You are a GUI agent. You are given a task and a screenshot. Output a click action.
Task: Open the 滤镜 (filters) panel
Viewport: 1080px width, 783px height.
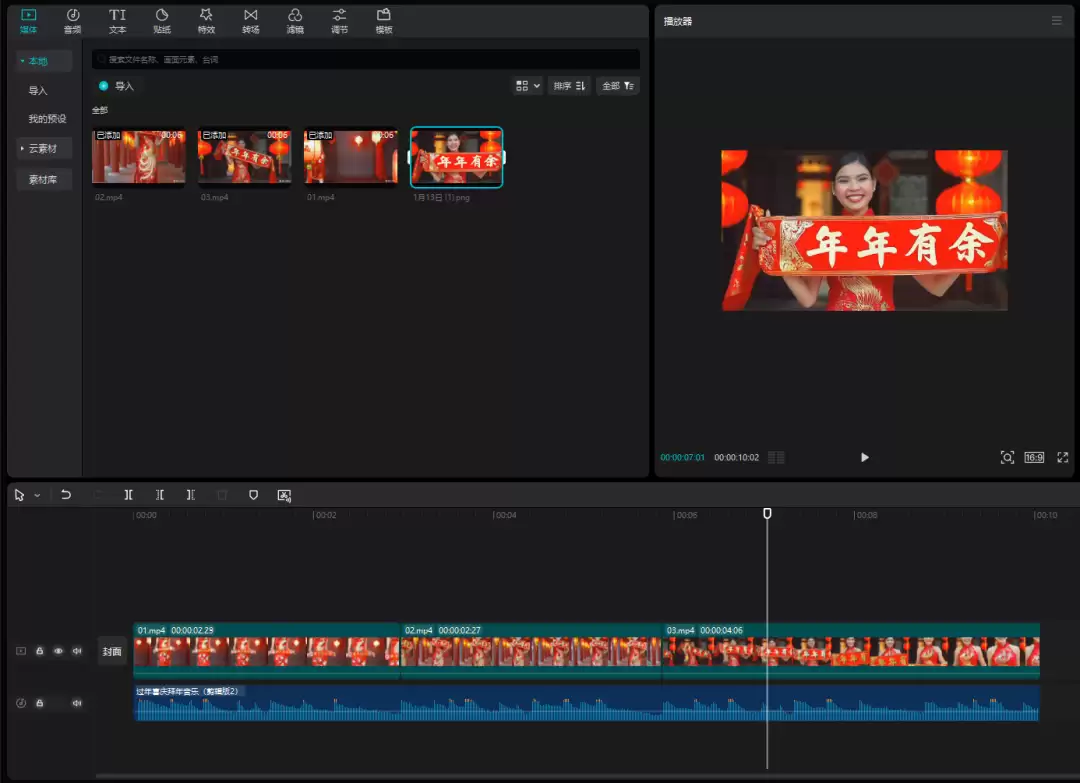tap(295, 20)
